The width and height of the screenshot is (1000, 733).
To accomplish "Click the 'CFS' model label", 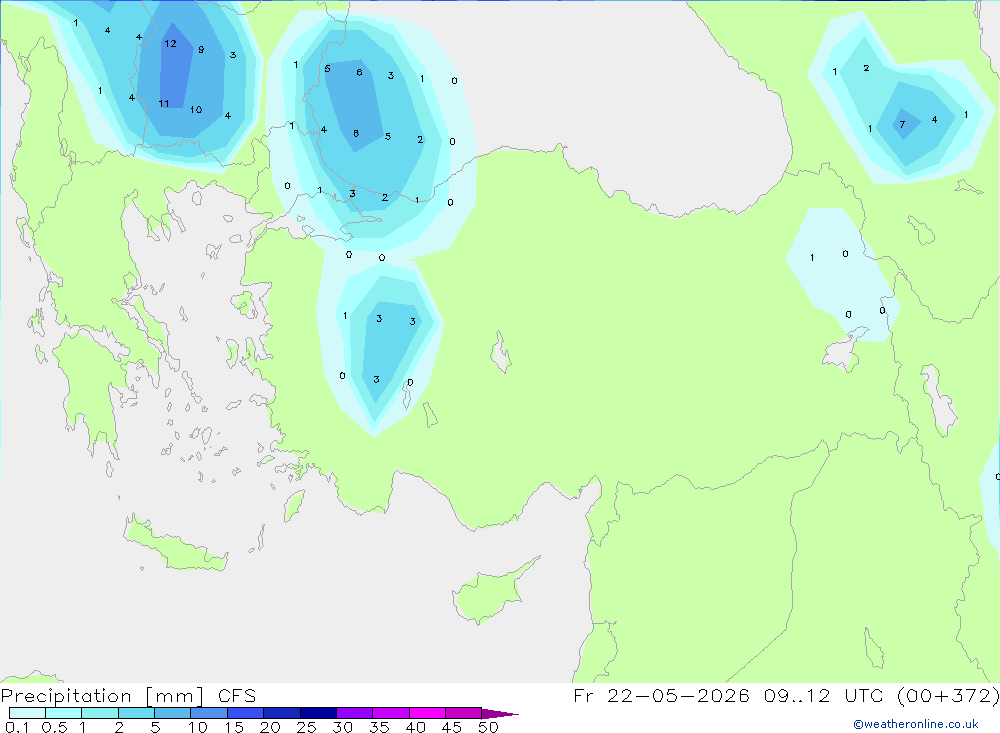I will pos(237,695).
